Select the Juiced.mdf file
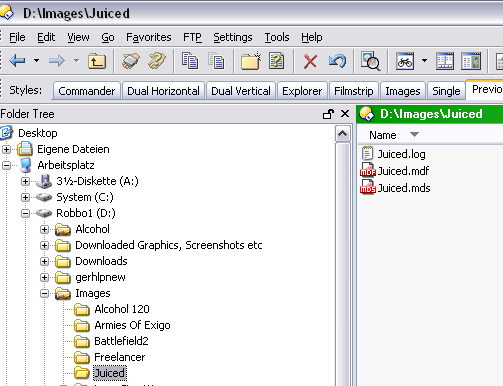This screenshot has width=503, height=386. tap(395, 171)
